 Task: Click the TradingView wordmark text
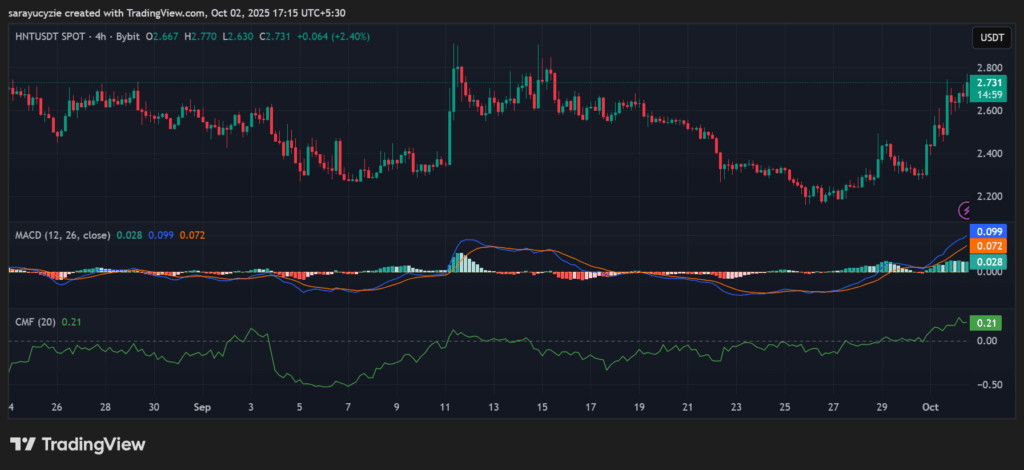[x=92, y=444]
